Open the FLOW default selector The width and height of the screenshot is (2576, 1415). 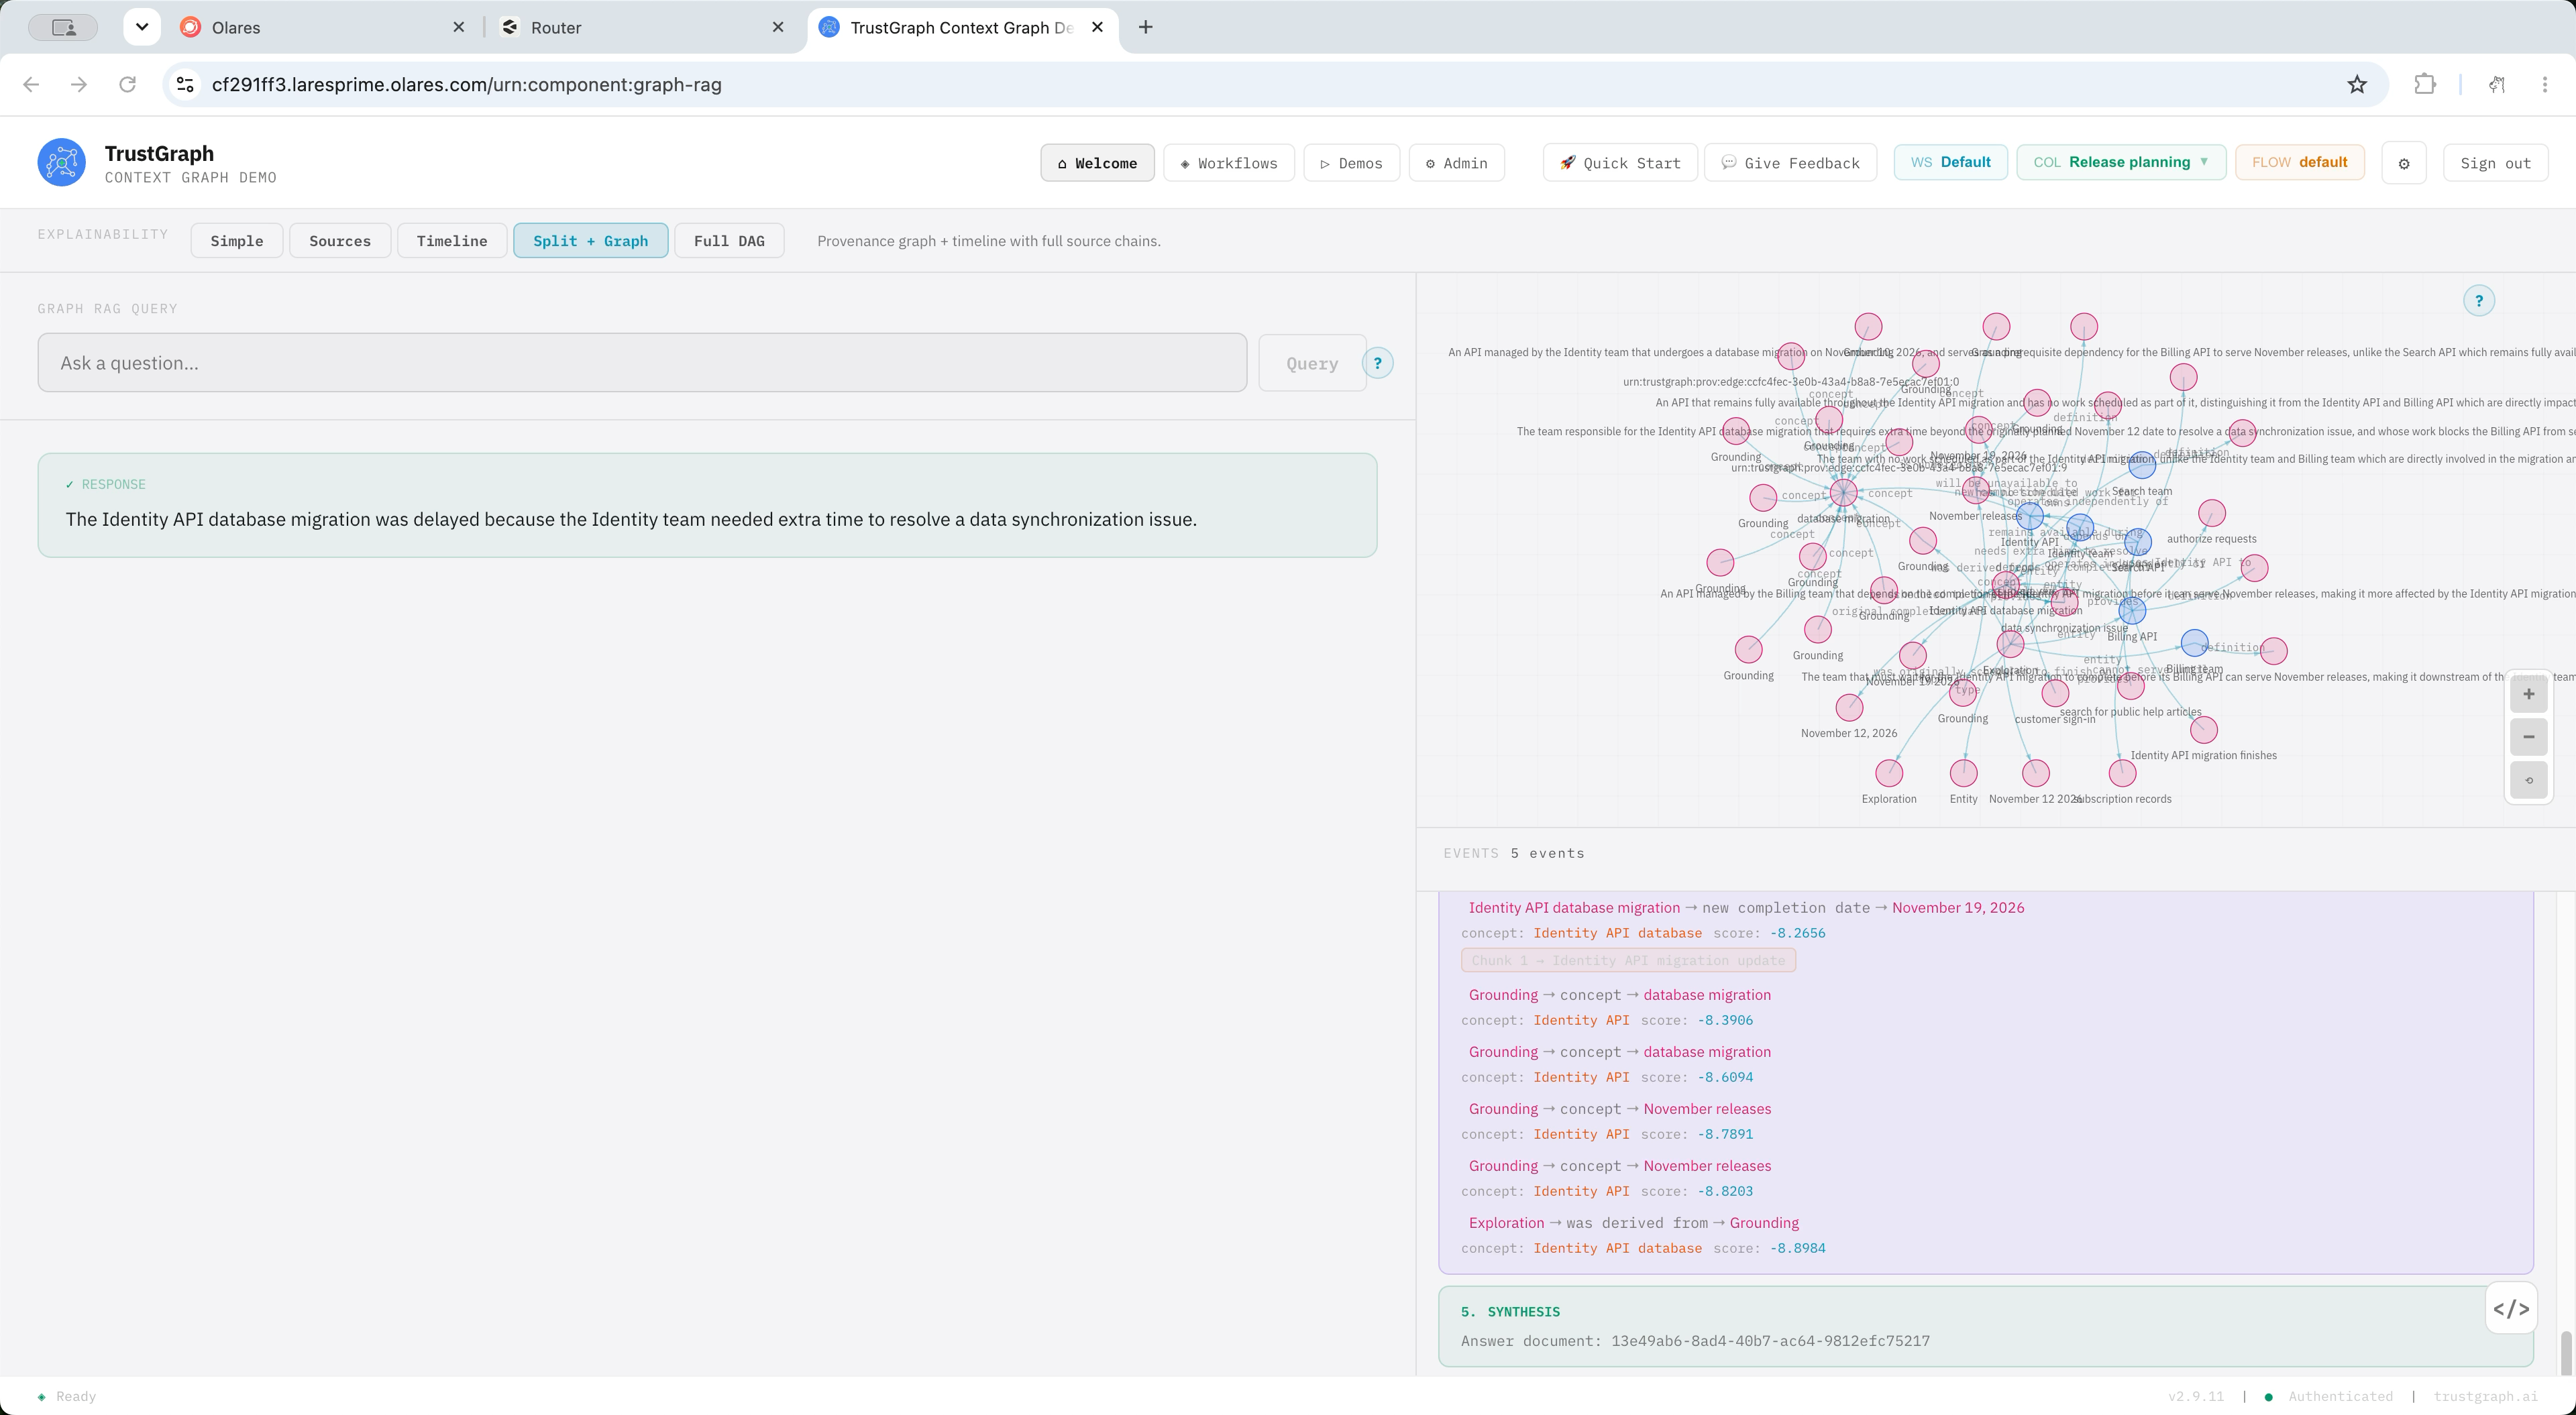(2299, 162)
